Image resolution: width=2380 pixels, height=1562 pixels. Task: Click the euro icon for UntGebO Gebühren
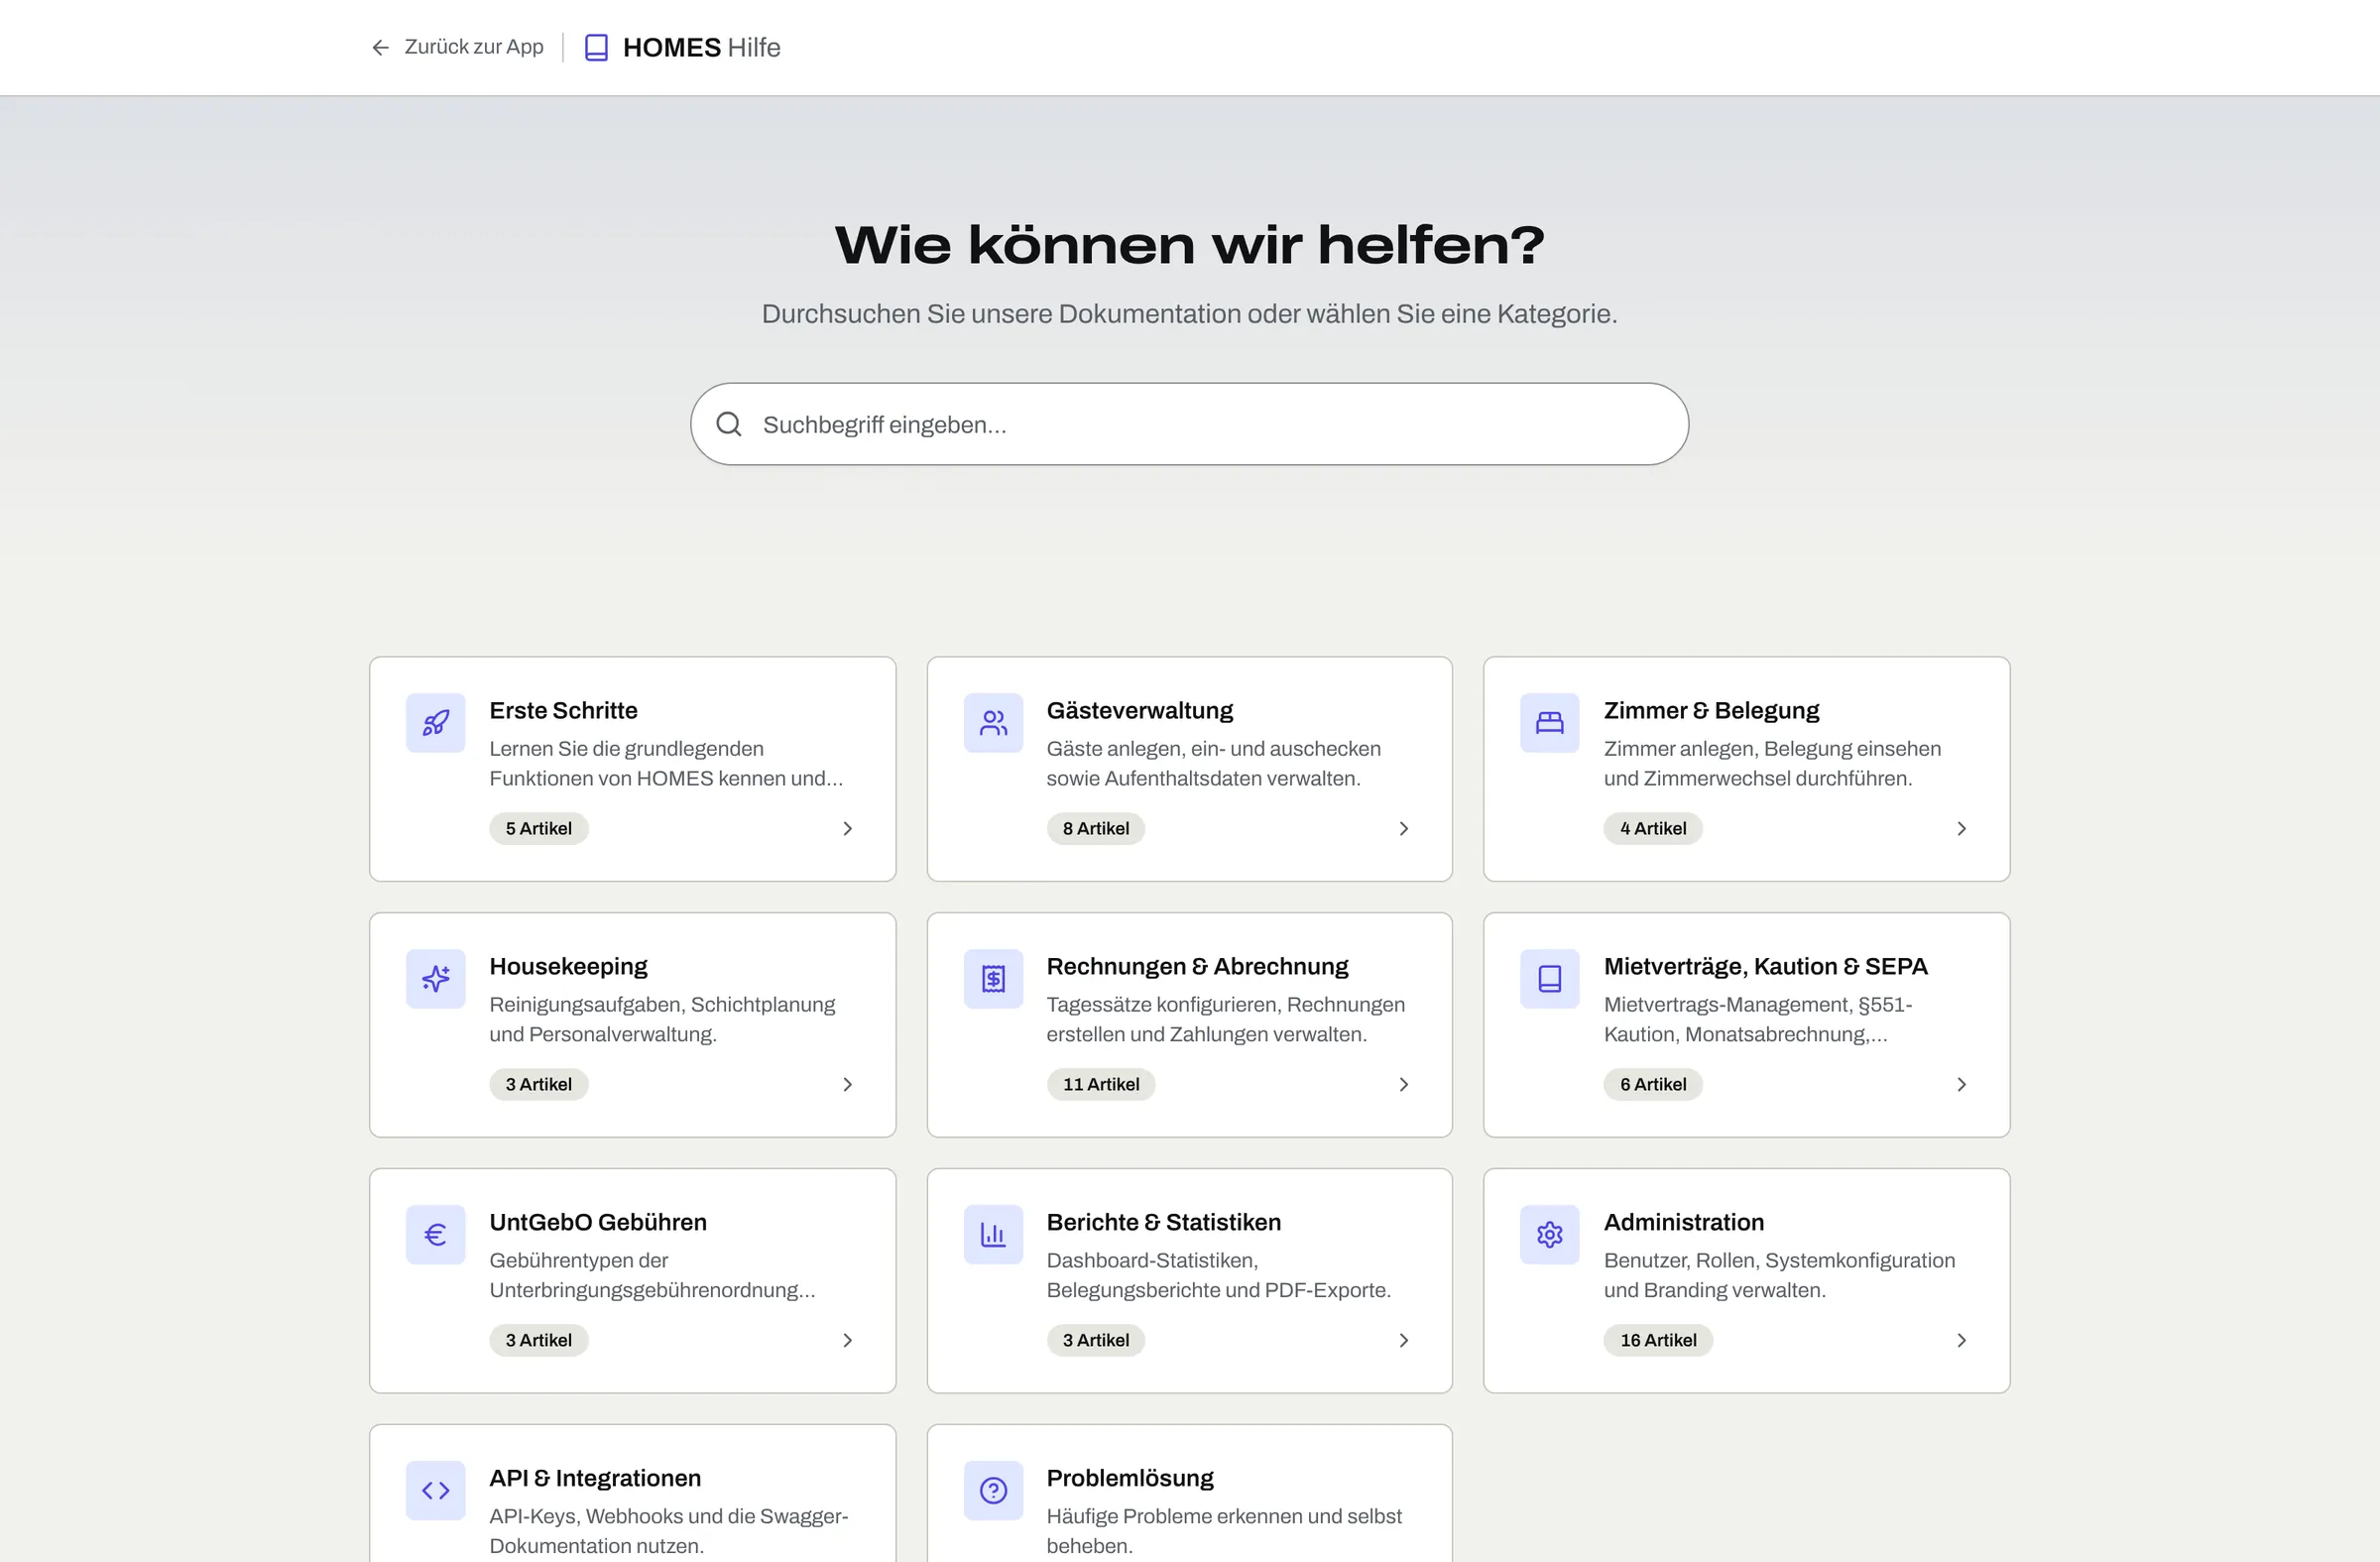pyautogui.click(x=435, y=1234)
